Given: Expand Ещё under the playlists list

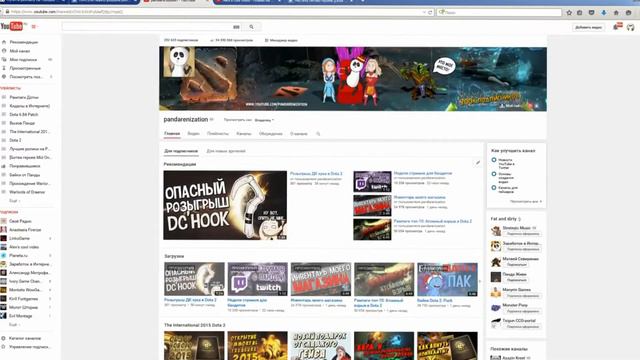Looking at the screenshot, I should click(14, 201).
